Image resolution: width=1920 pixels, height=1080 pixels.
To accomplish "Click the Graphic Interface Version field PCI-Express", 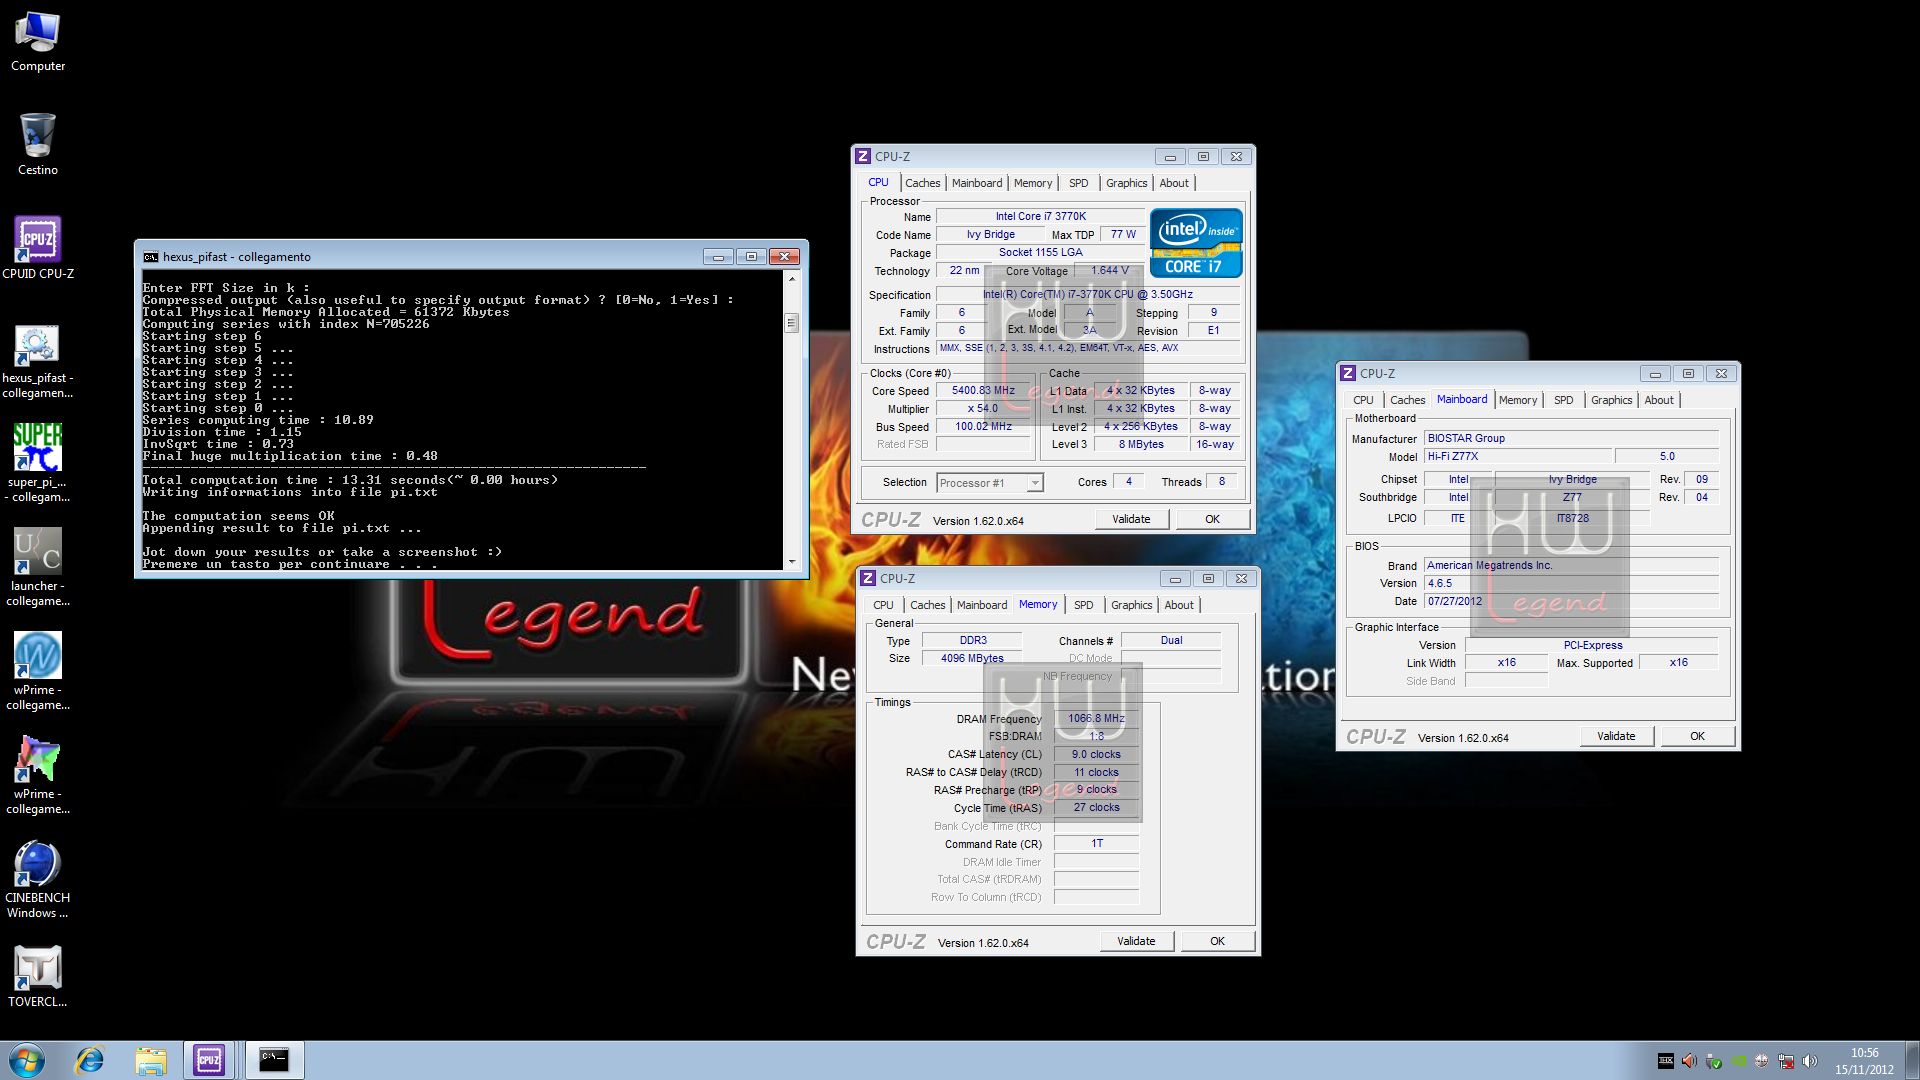I will [x=1592, y=645].
